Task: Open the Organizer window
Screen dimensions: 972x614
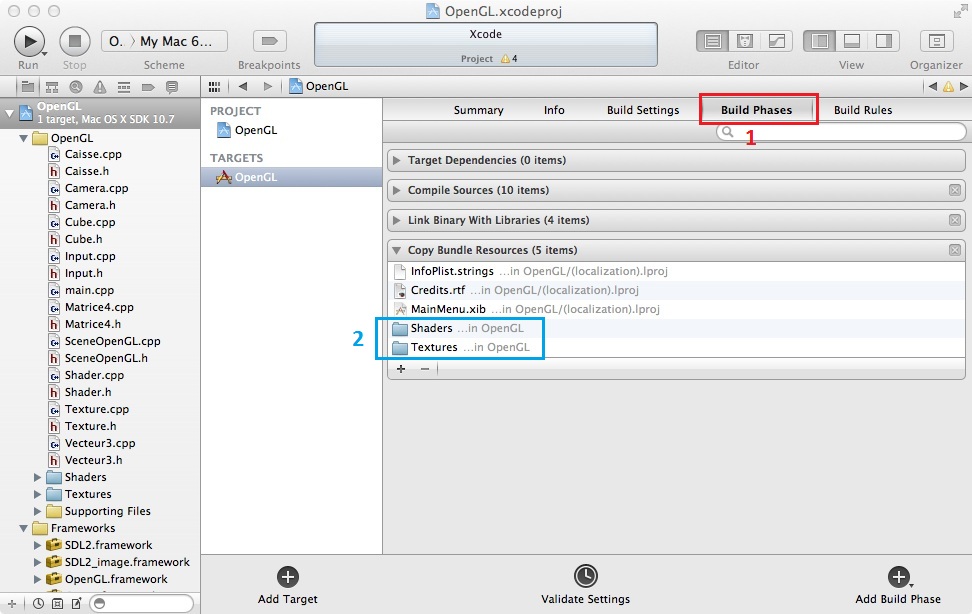Action: 936,42
